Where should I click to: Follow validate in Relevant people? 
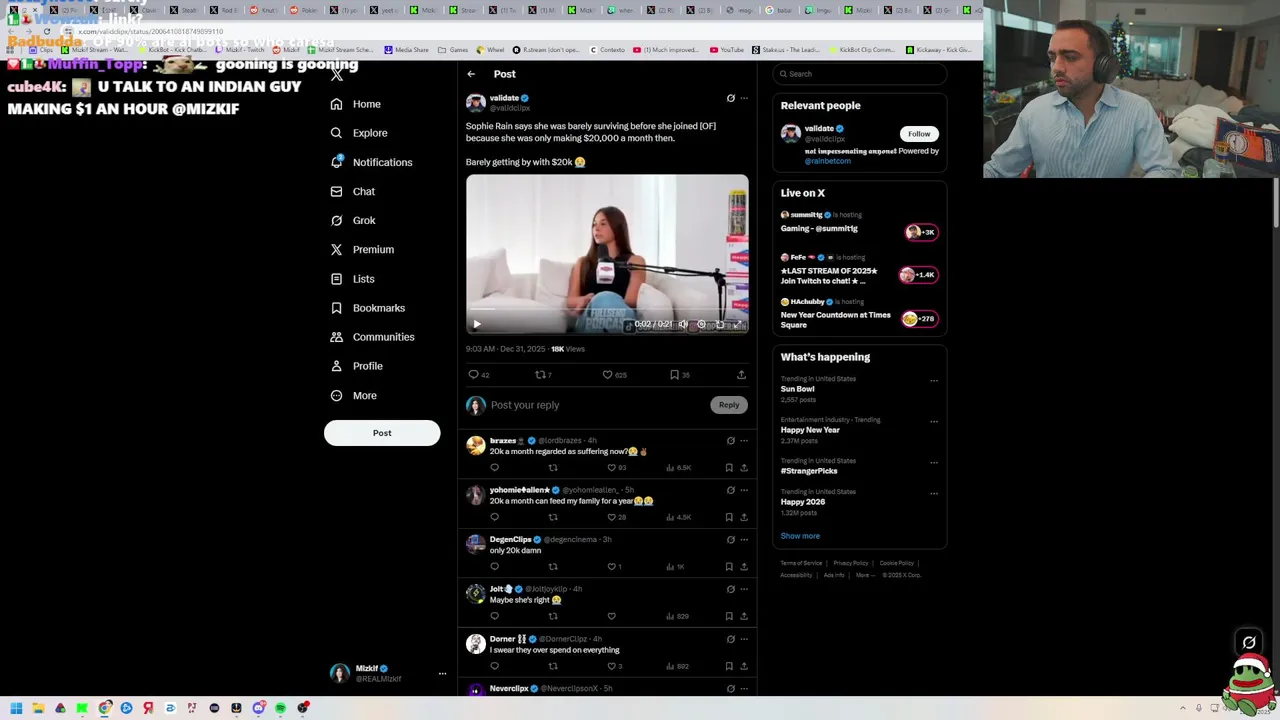coord(919,134)
